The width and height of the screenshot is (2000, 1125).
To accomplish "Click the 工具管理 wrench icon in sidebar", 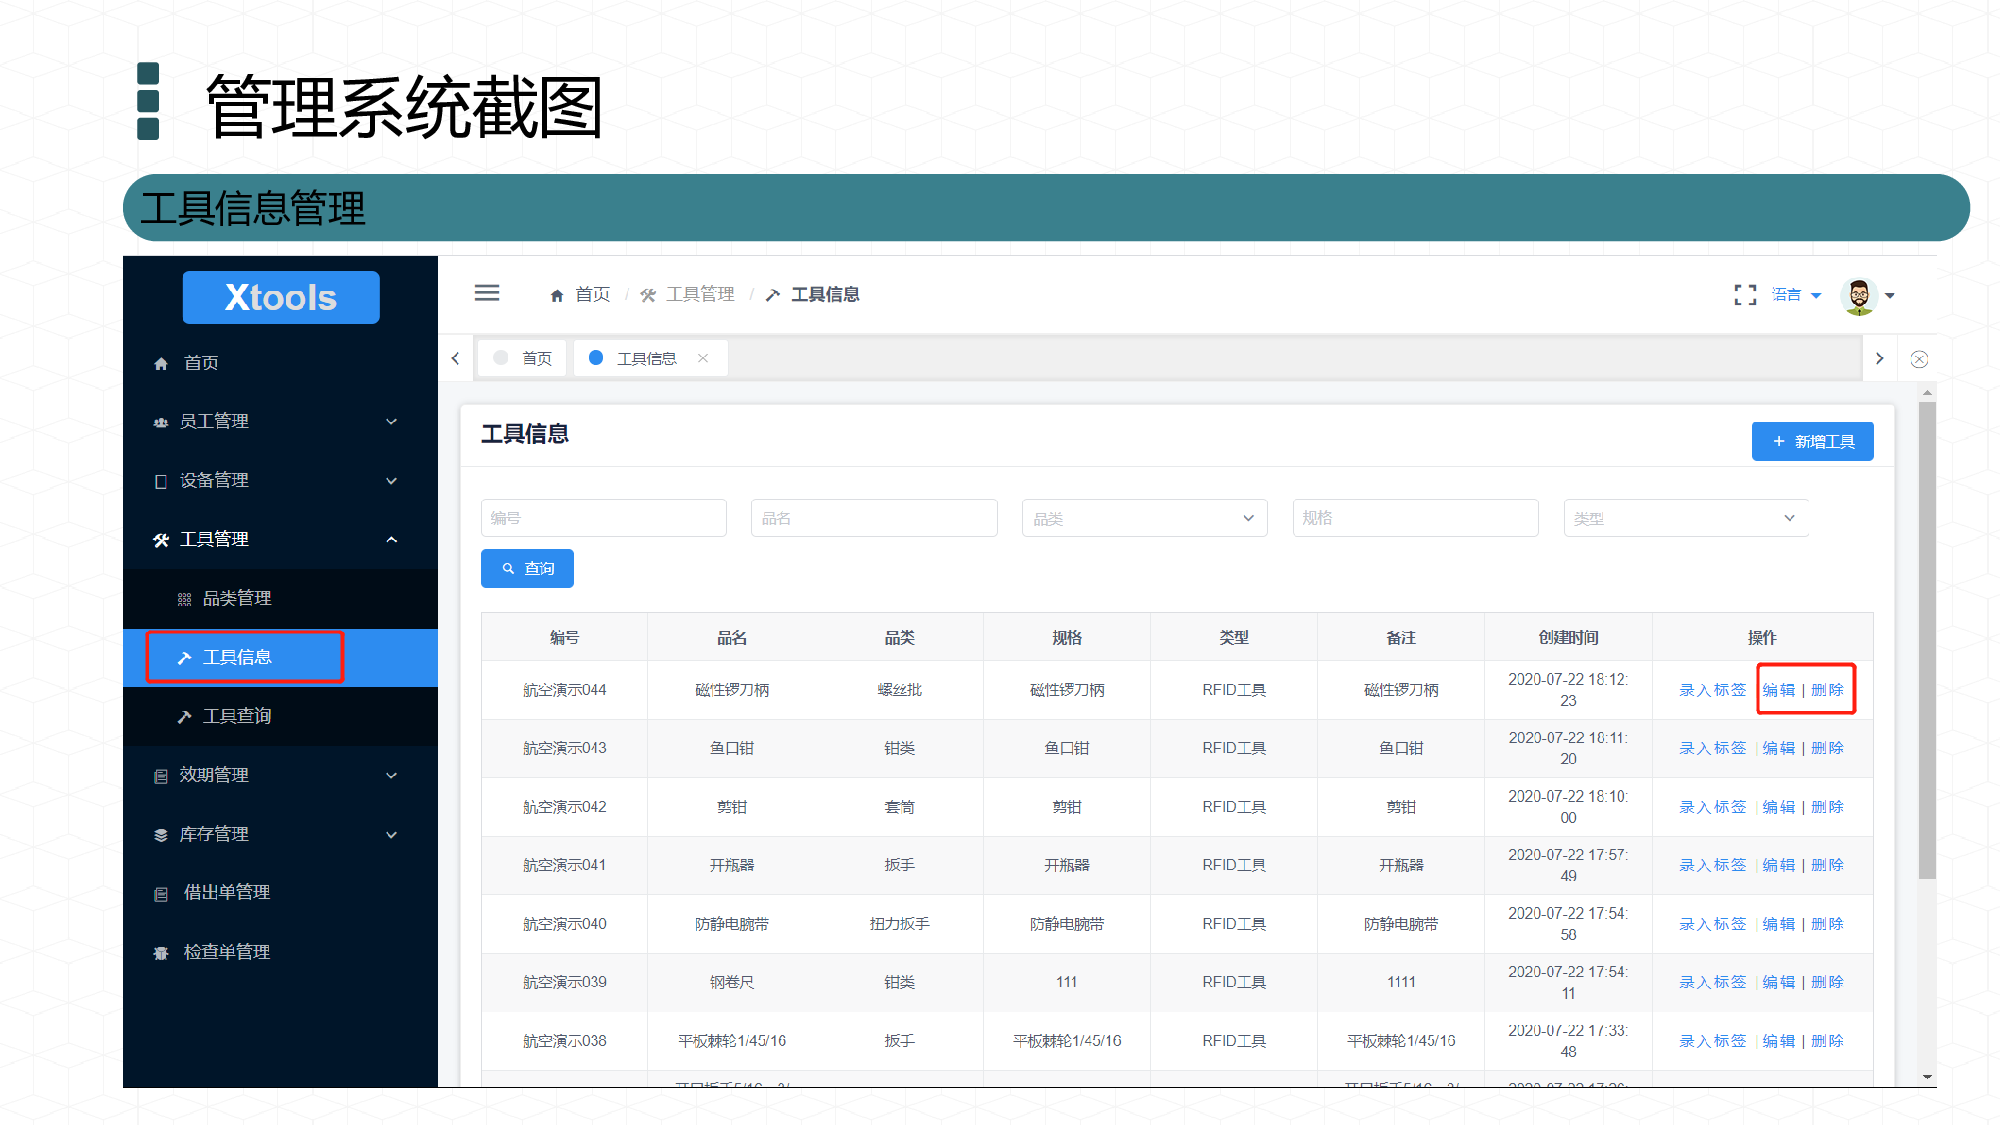I will point(160,540).
